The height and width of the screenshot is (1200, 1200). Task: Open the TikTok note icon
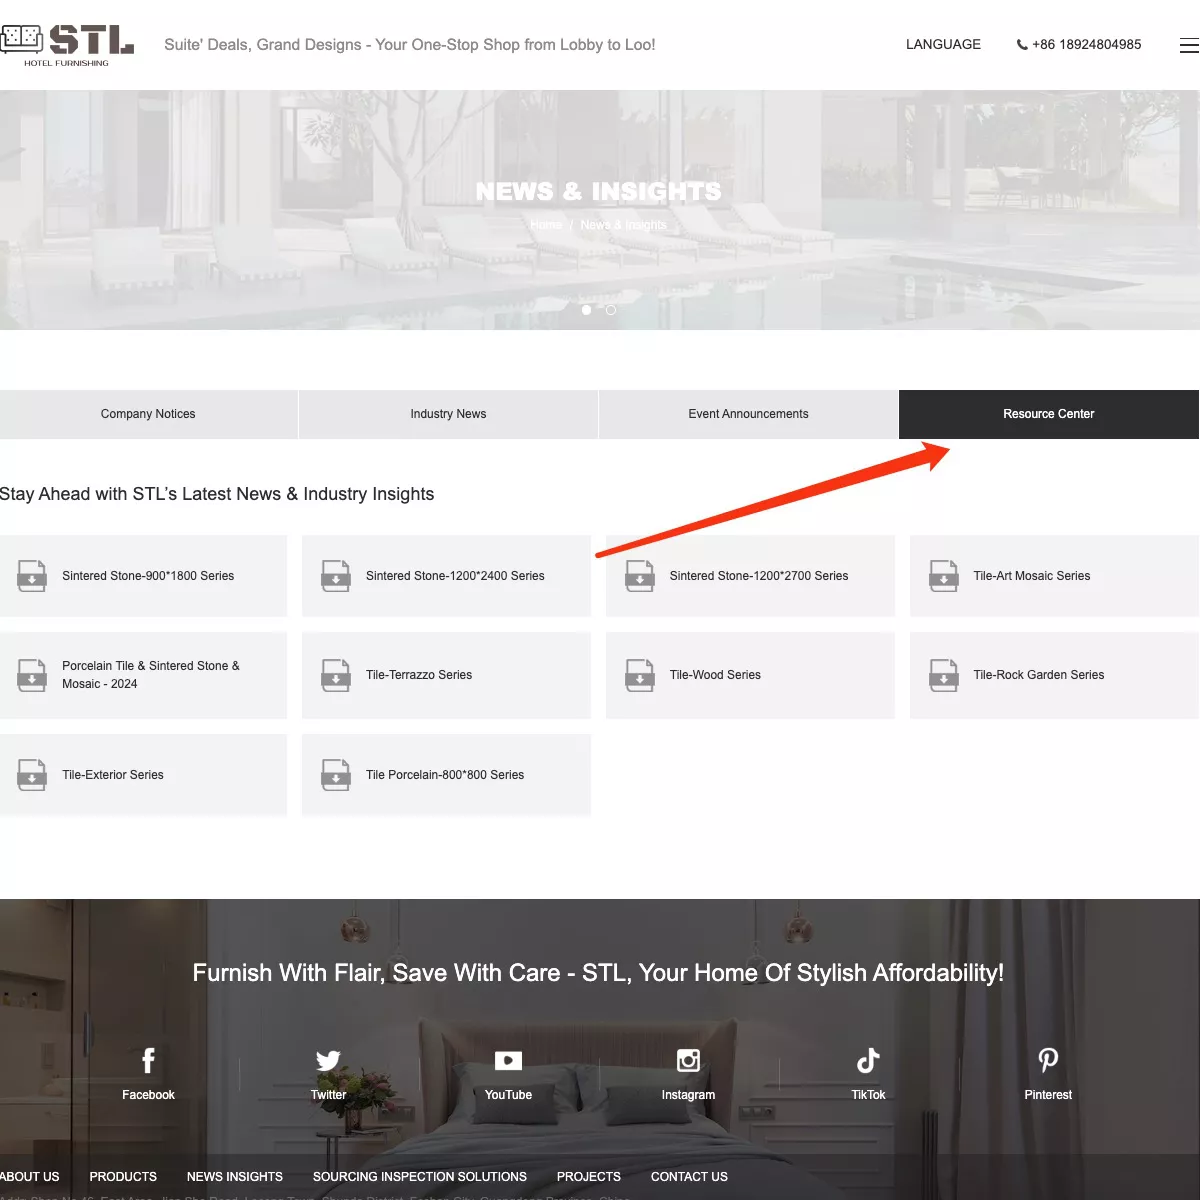868,1060
